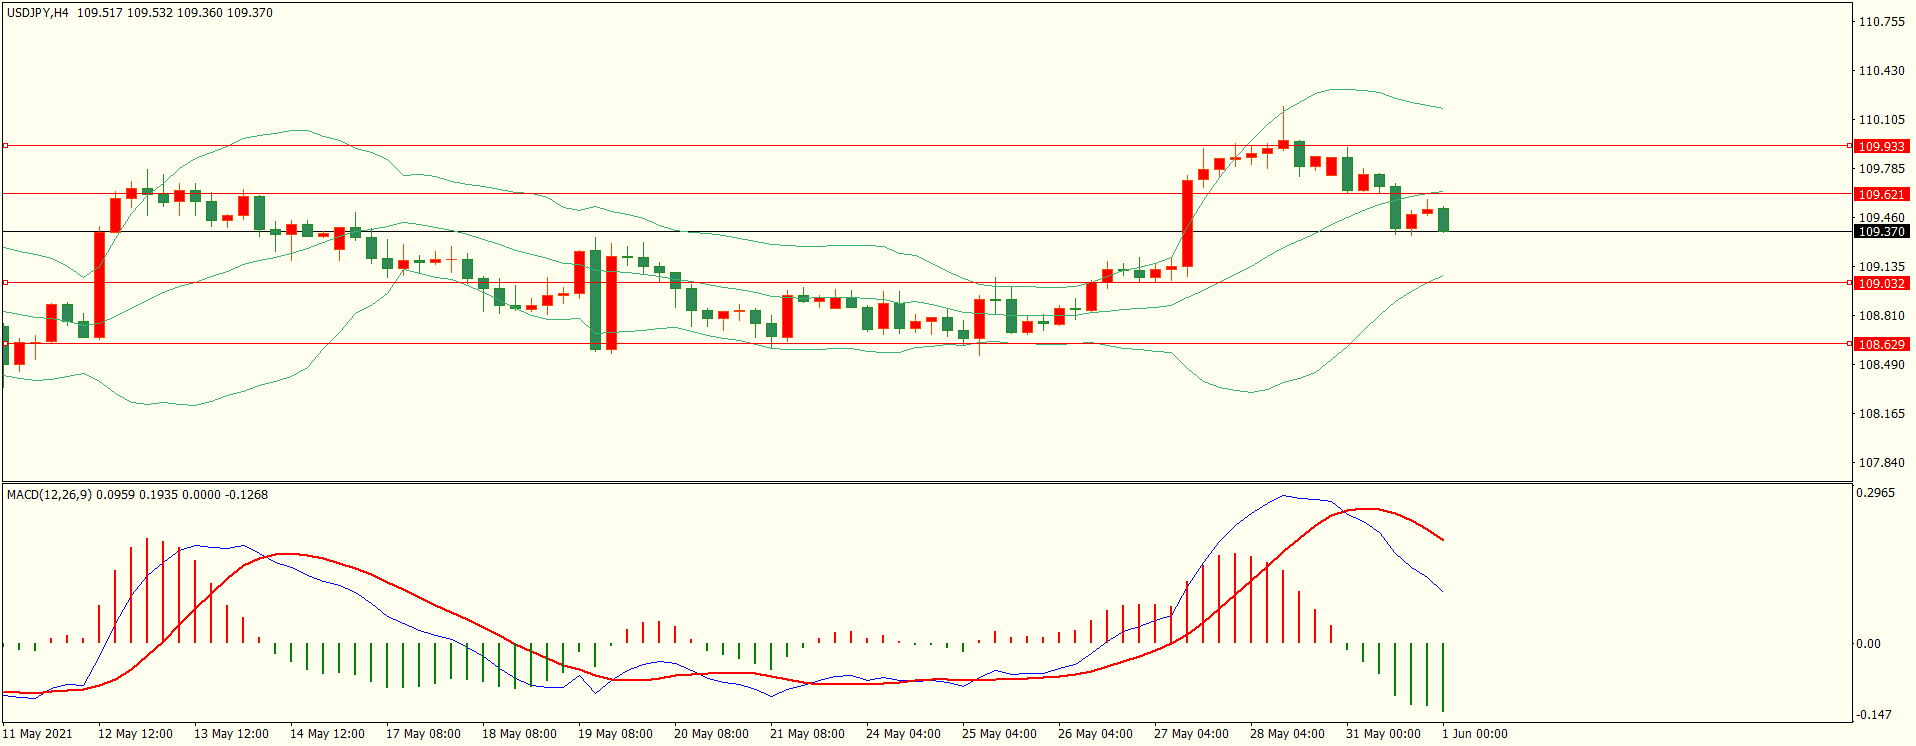The height and width of the screenshot is (746, 1916).
Task: Click the 109.933 red price label
Action: (1880, 146)
